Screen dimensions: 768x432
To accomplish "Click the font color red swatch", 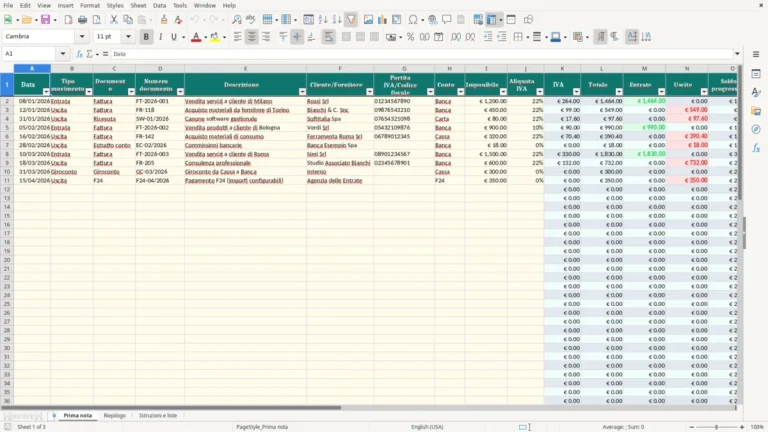I will pos(196,37).
